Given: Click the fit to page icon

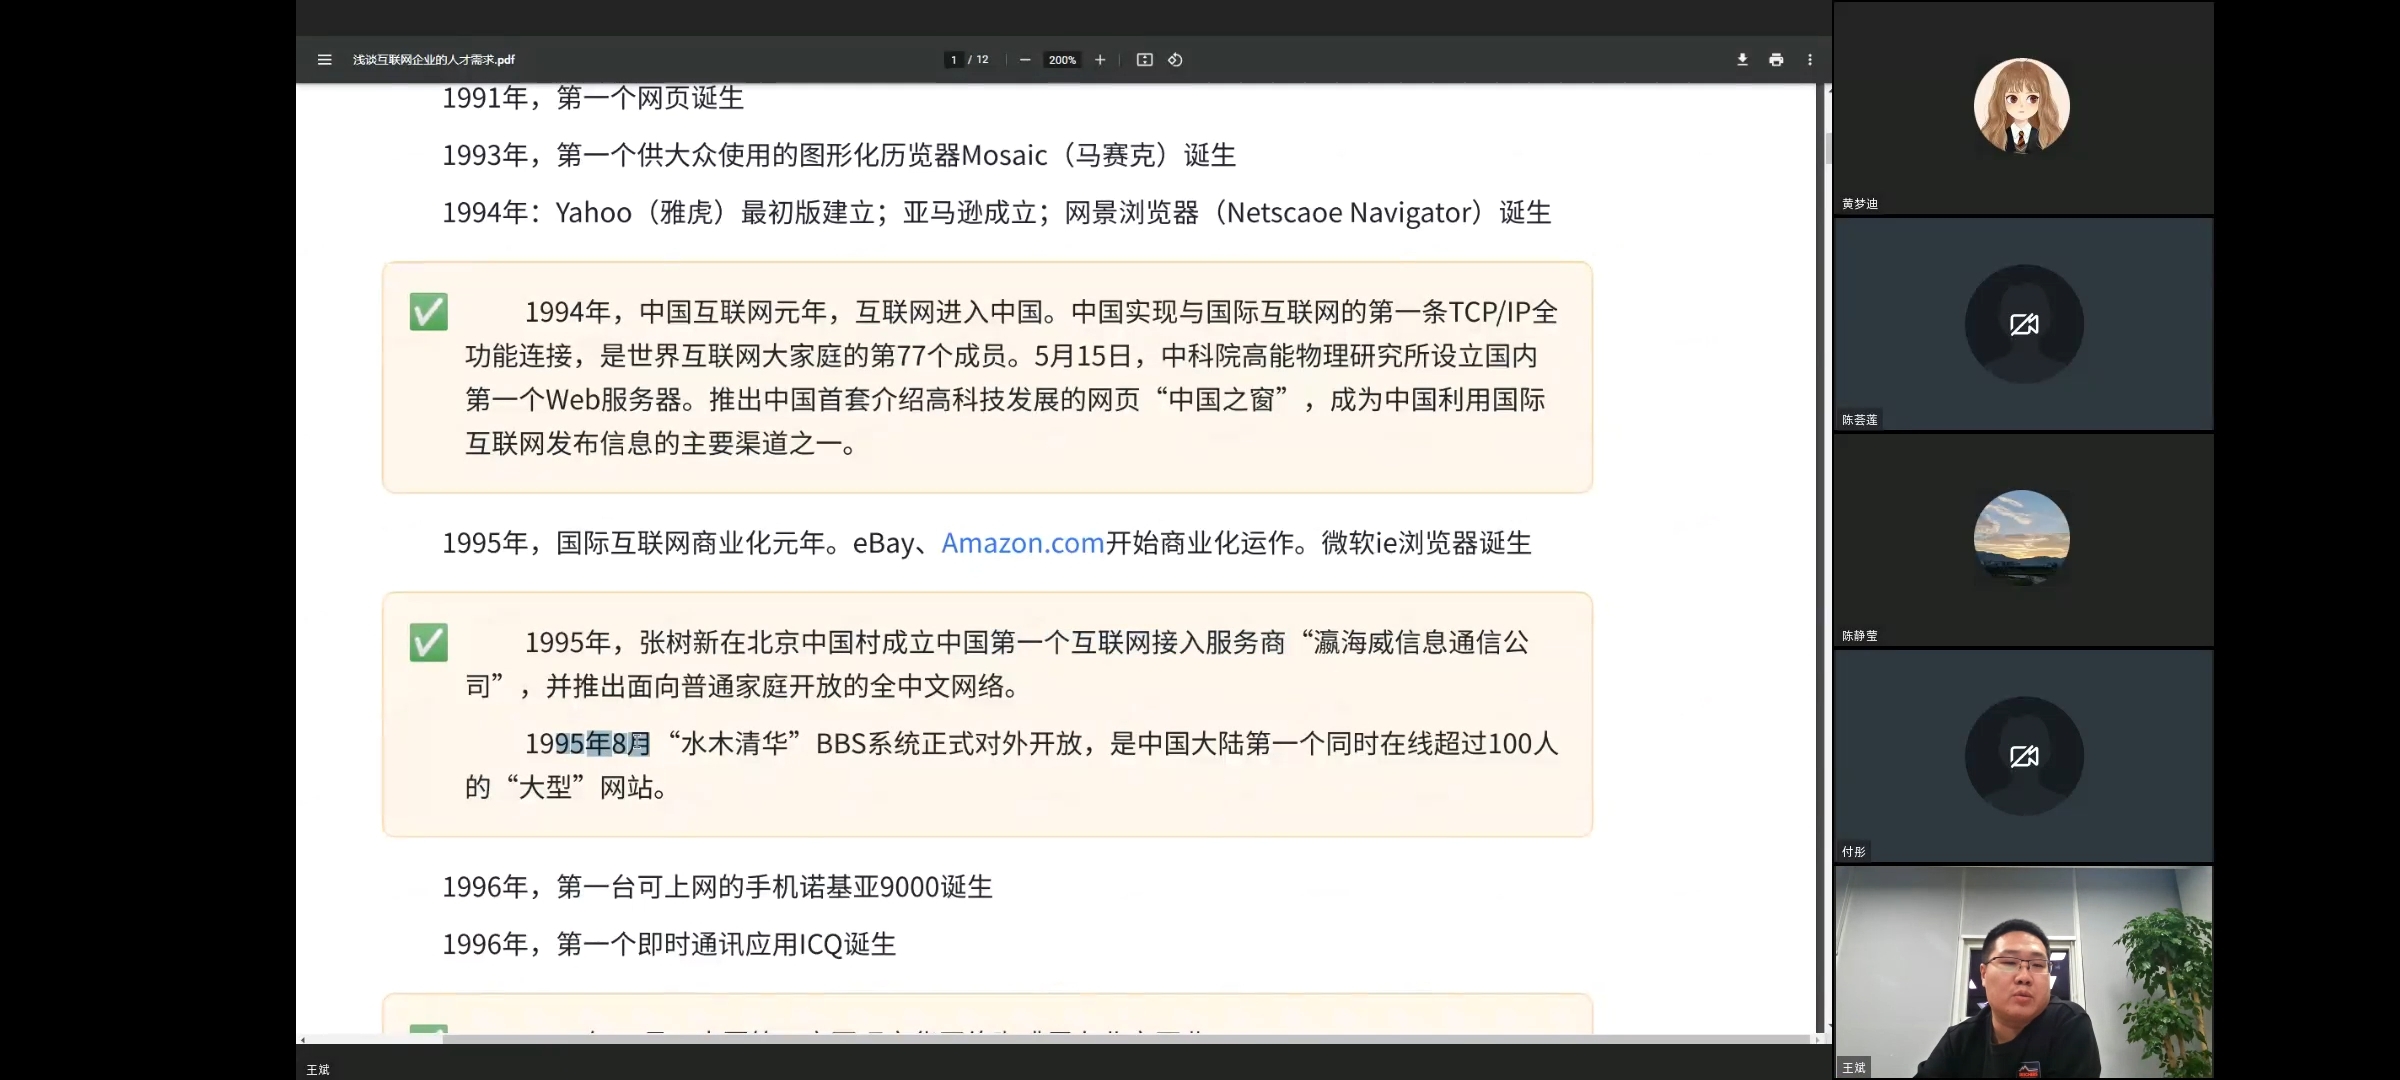Looking at the screenshot, I should pos(1145,60).
